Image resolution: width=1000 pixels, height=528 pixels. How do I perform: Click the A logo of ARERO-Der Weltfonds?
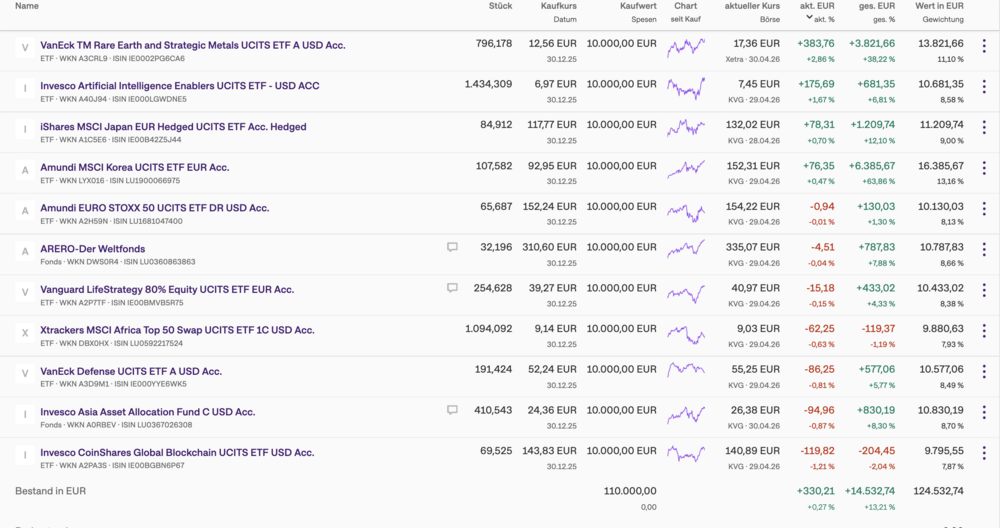(x=25, y=252)
